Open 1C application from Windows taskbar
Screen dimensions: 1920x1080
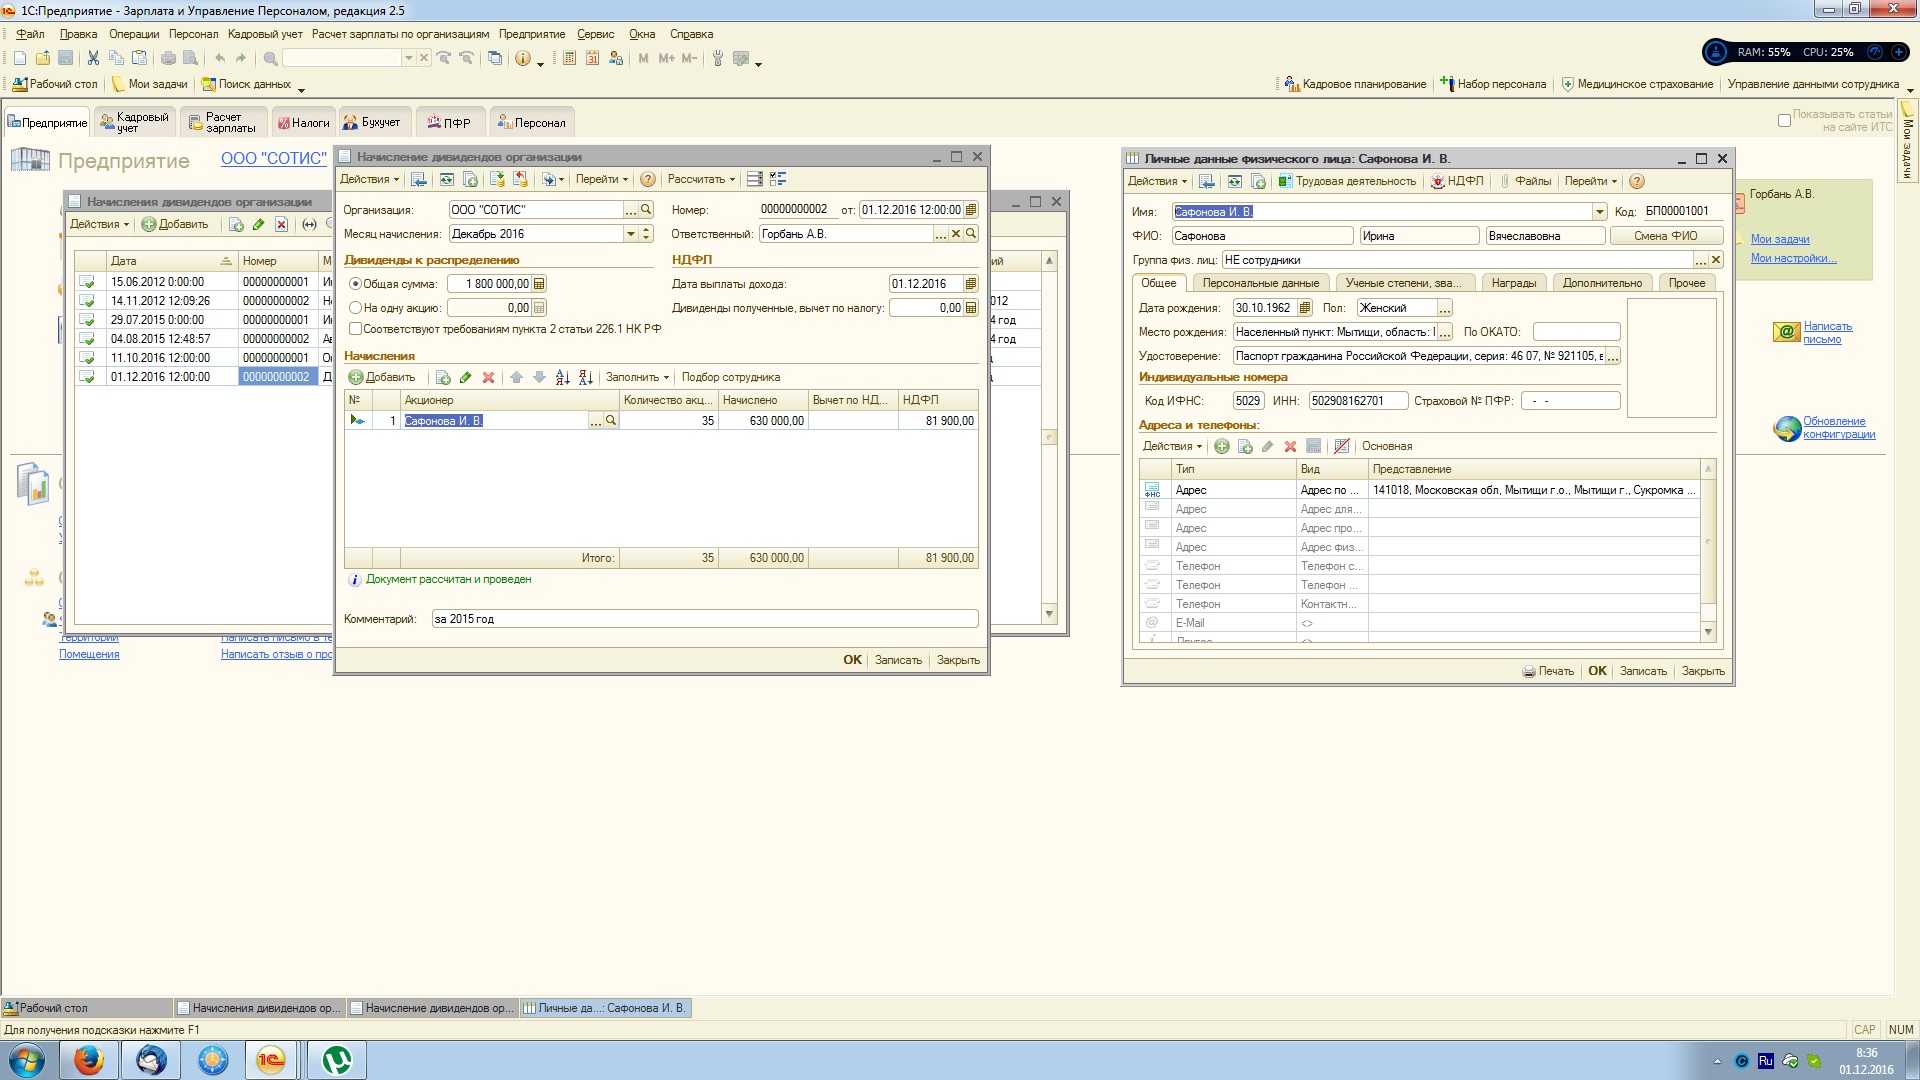point(271,1060)
